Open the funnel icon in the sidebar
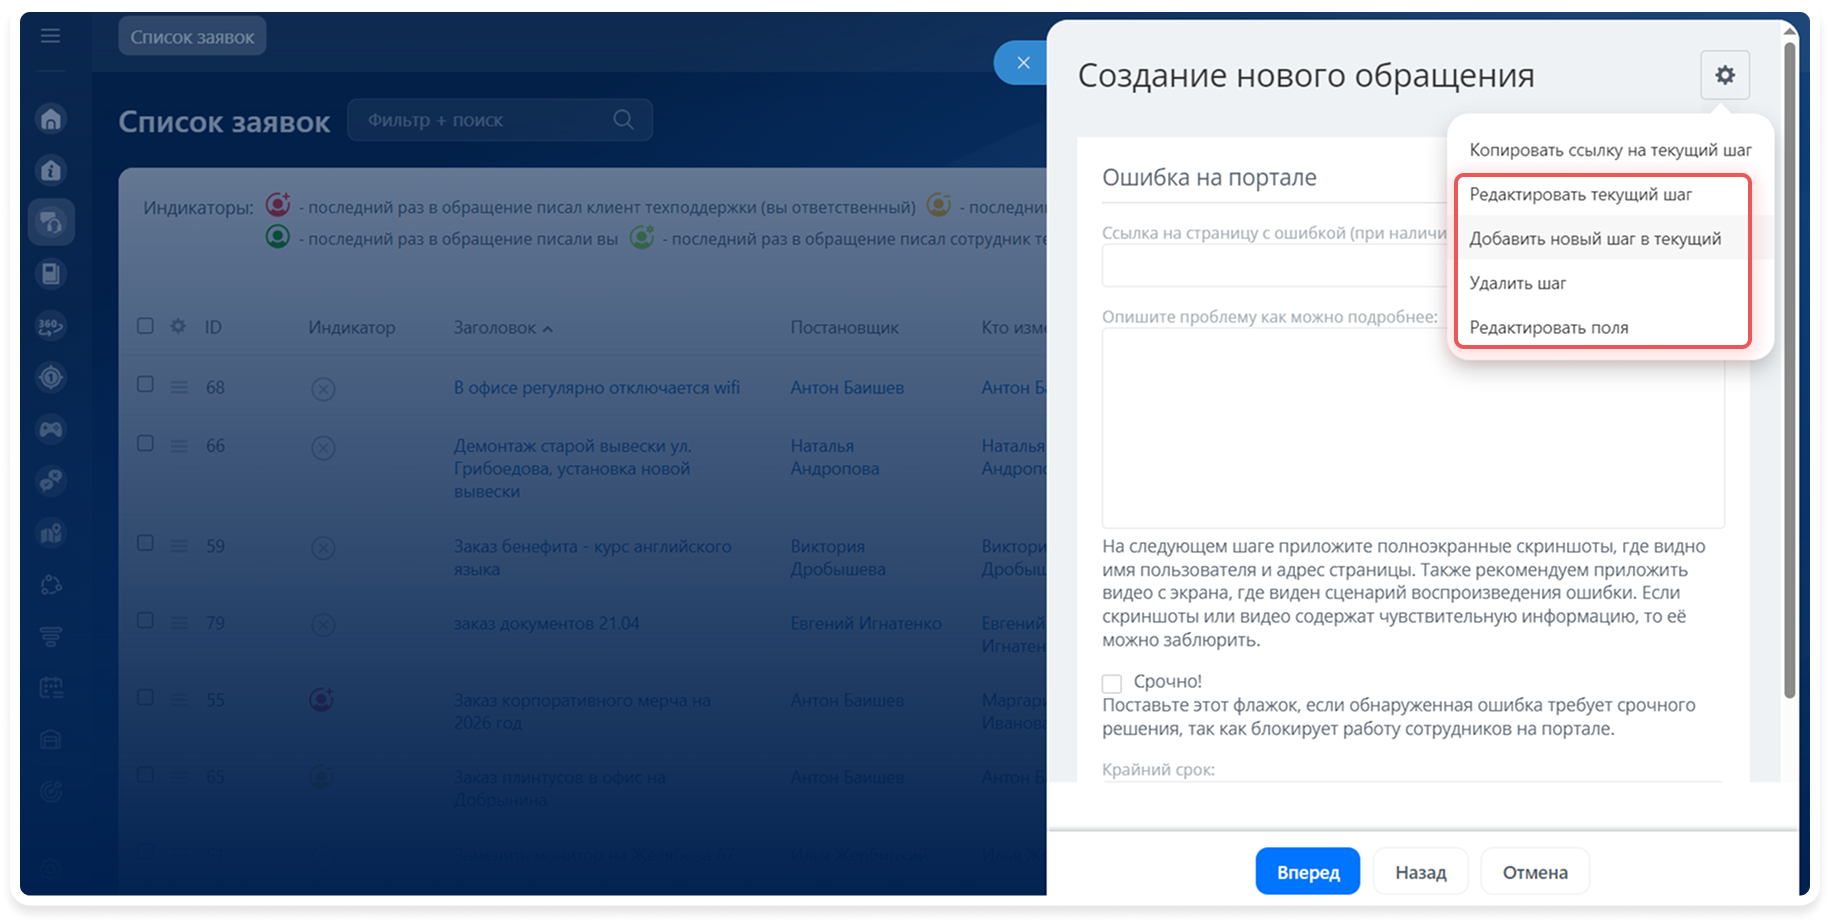1830x924 pixels. [51, 636]
